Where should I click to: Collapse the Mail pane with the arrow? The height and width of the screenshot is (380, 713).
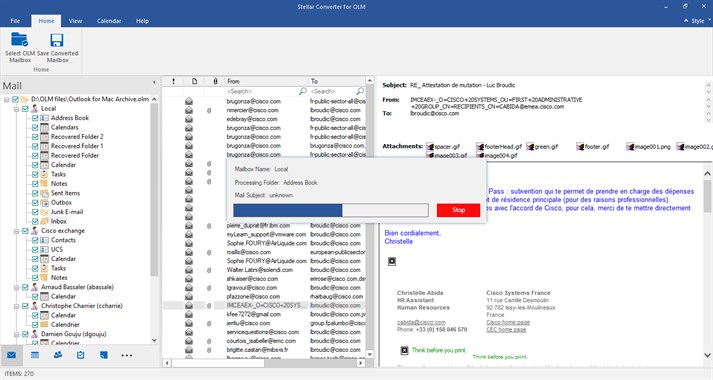tap(154, 83)
